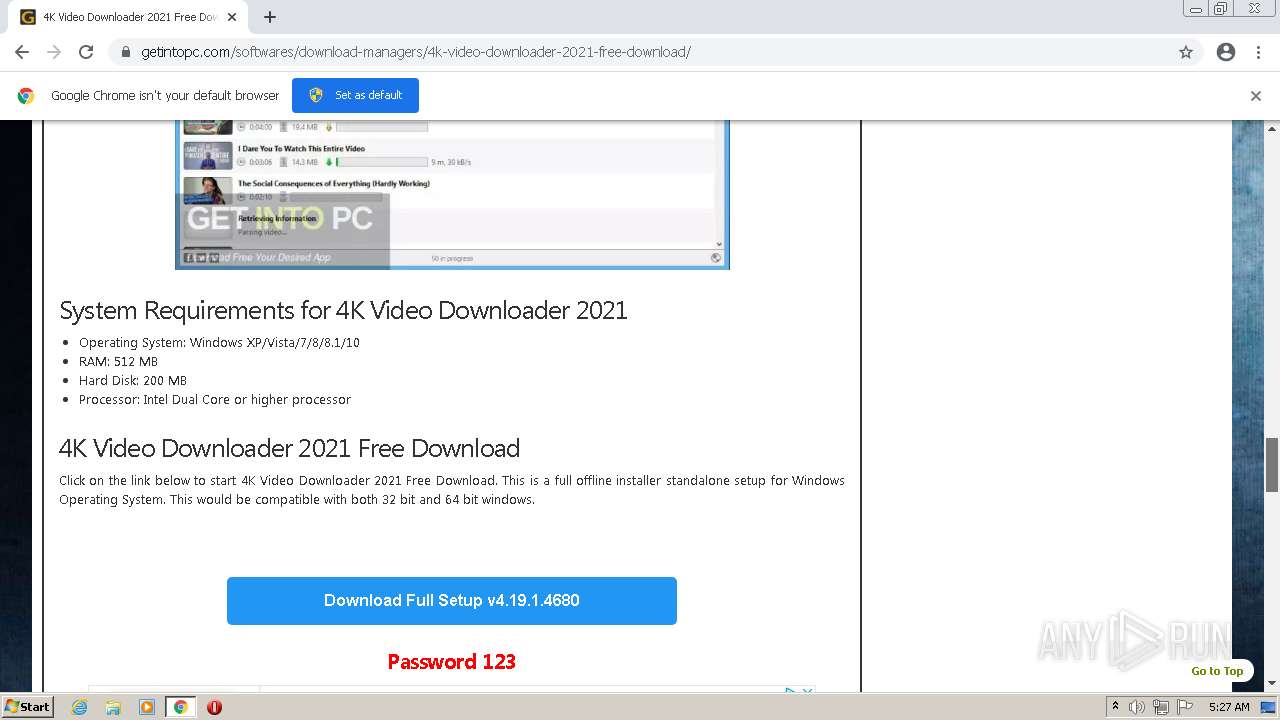
Task: Bookmark this page with the star
Action: click(x=1186, y=52)
